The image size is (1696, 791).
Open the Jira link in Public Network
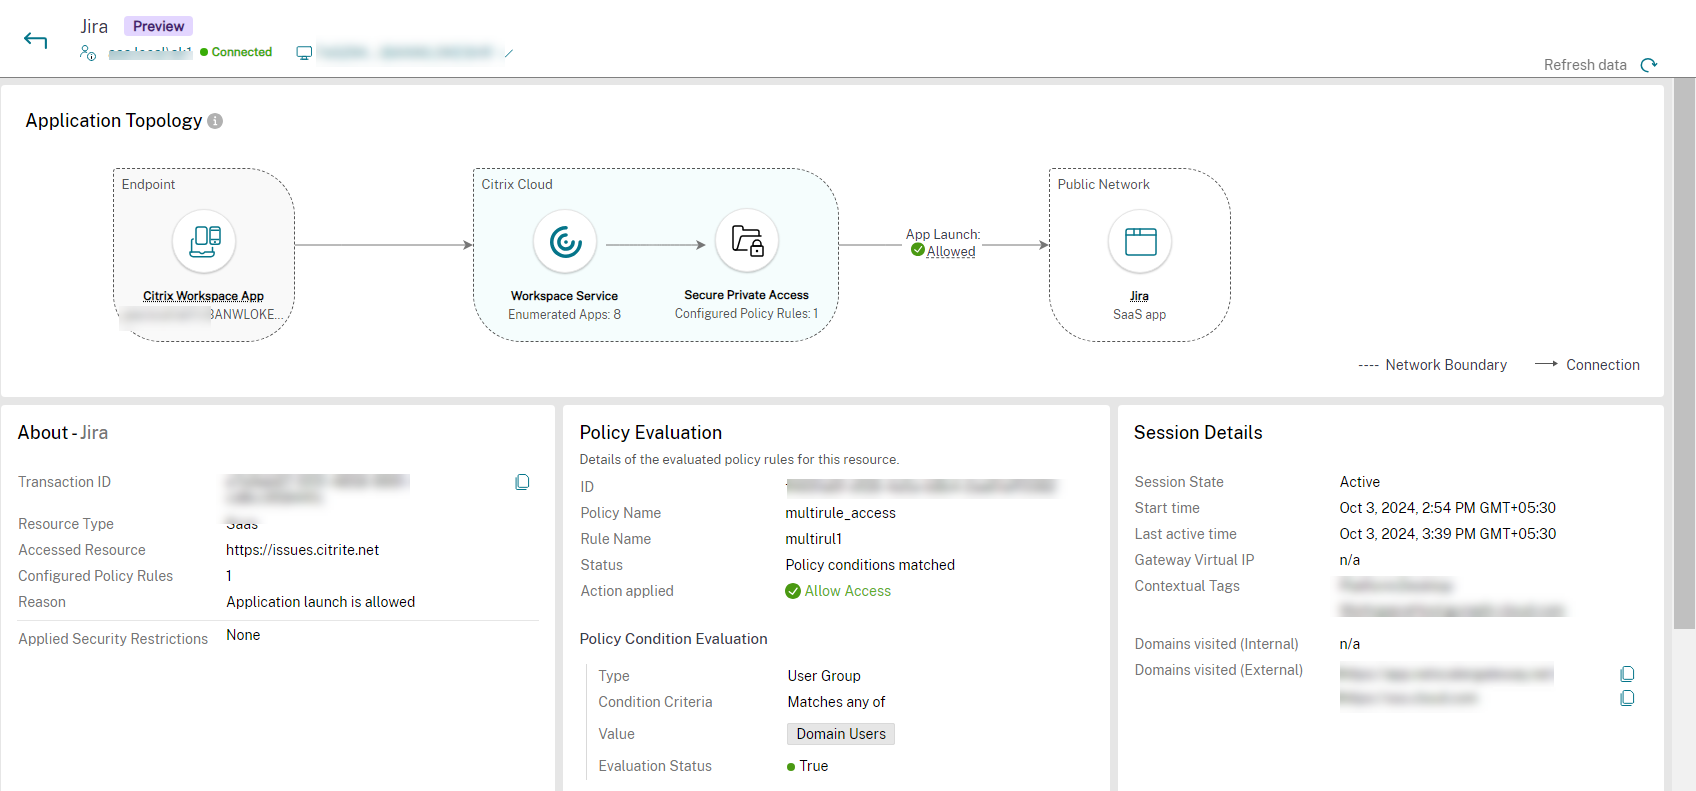(1139, 296)
